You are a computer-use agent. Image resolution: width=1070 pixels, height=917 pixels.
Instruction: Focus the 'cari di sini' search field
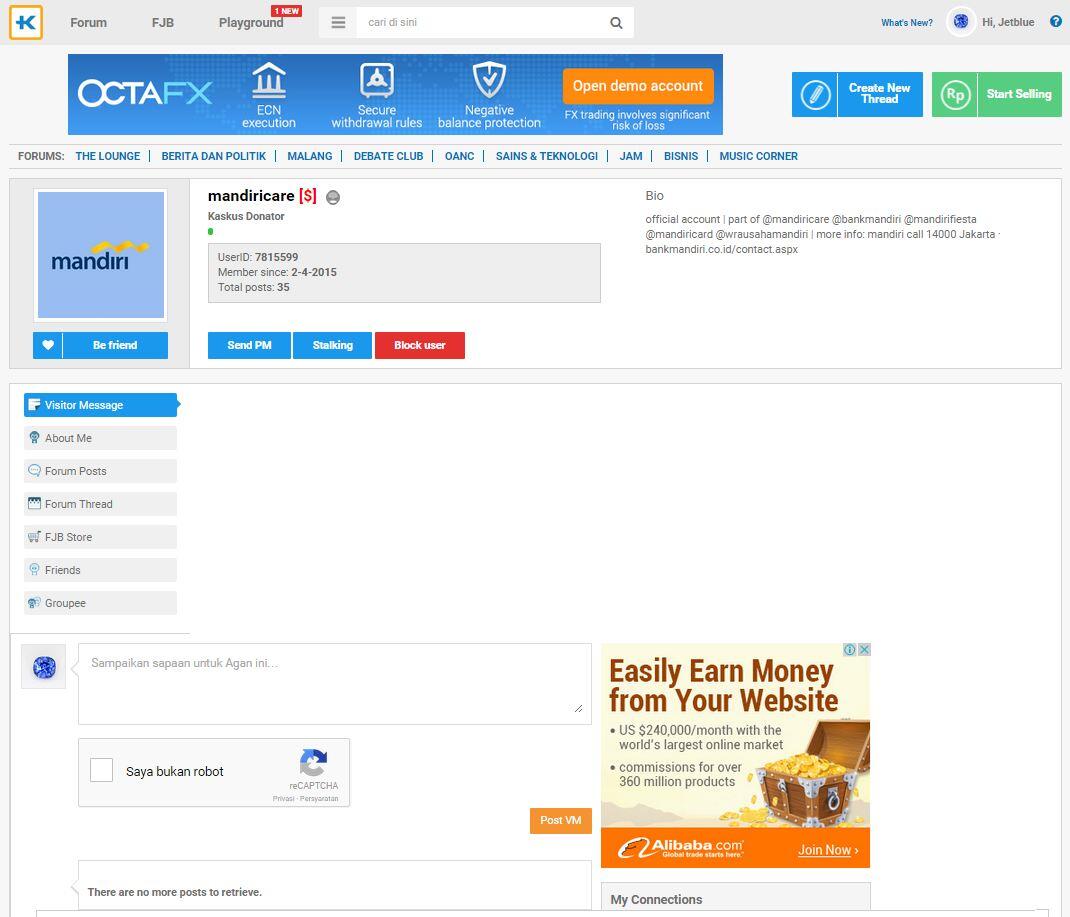[x=481, y=23]
